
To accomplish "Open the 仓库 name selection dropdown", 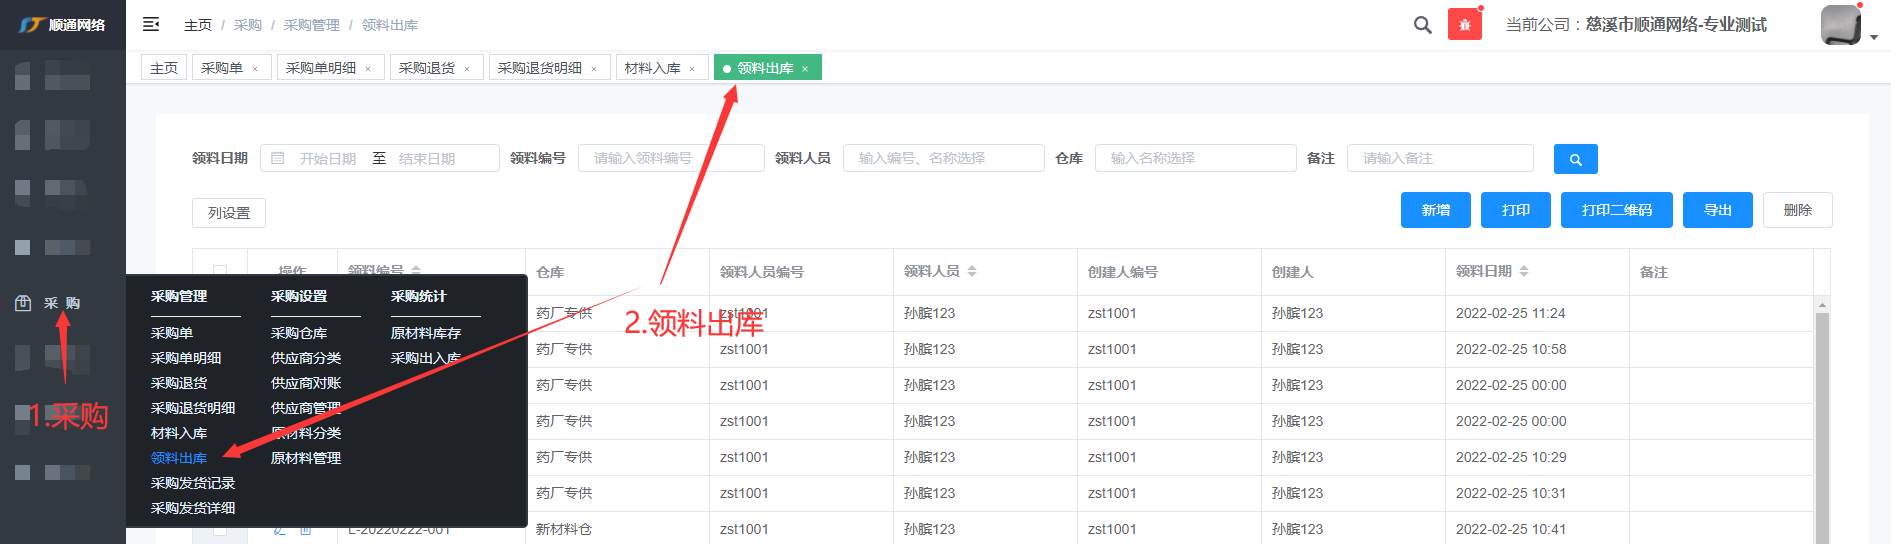I will pyautogui.click(x=1195, y=158).
